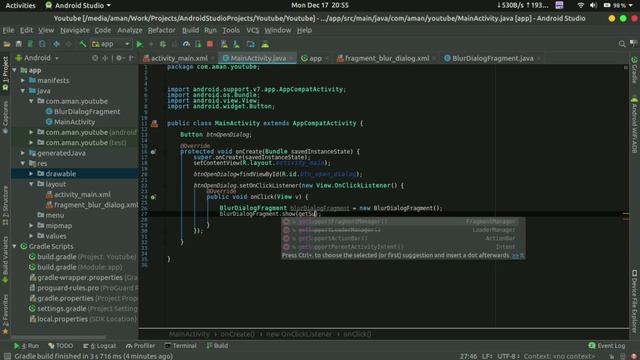
Task: Click the hide Project panel icon
Action: point(131,58)
